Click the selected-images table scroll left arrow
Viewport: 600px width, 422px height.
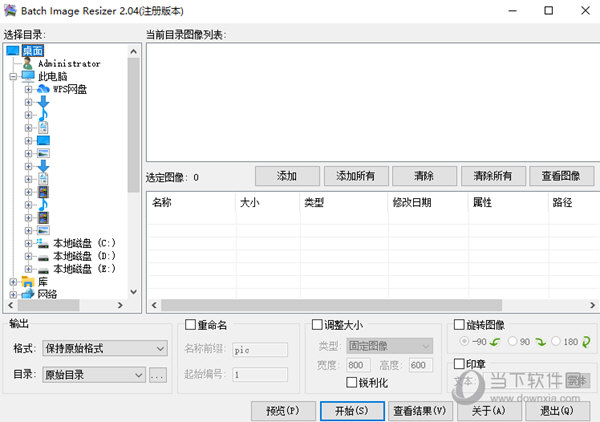click(x=154, y=305)
